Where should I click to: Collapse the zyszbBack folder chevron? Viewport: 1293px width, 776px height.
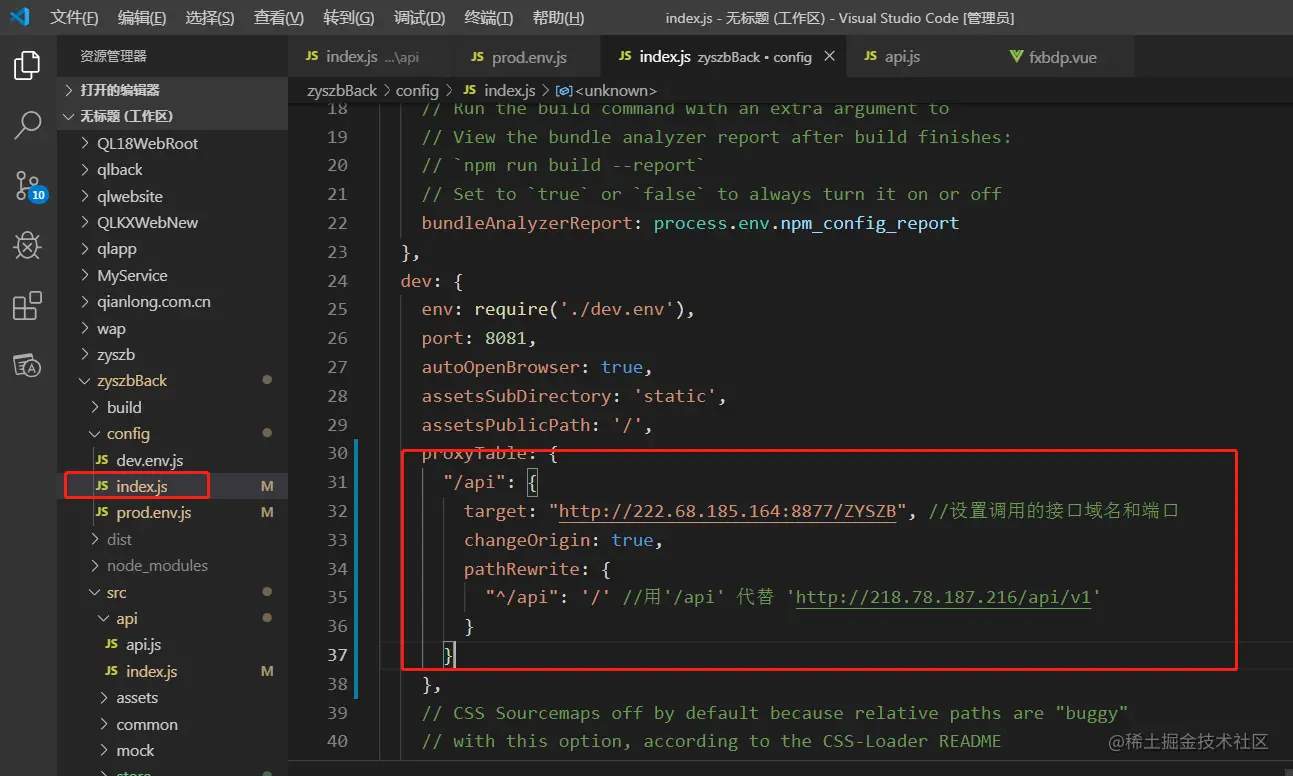coord(85,381)
